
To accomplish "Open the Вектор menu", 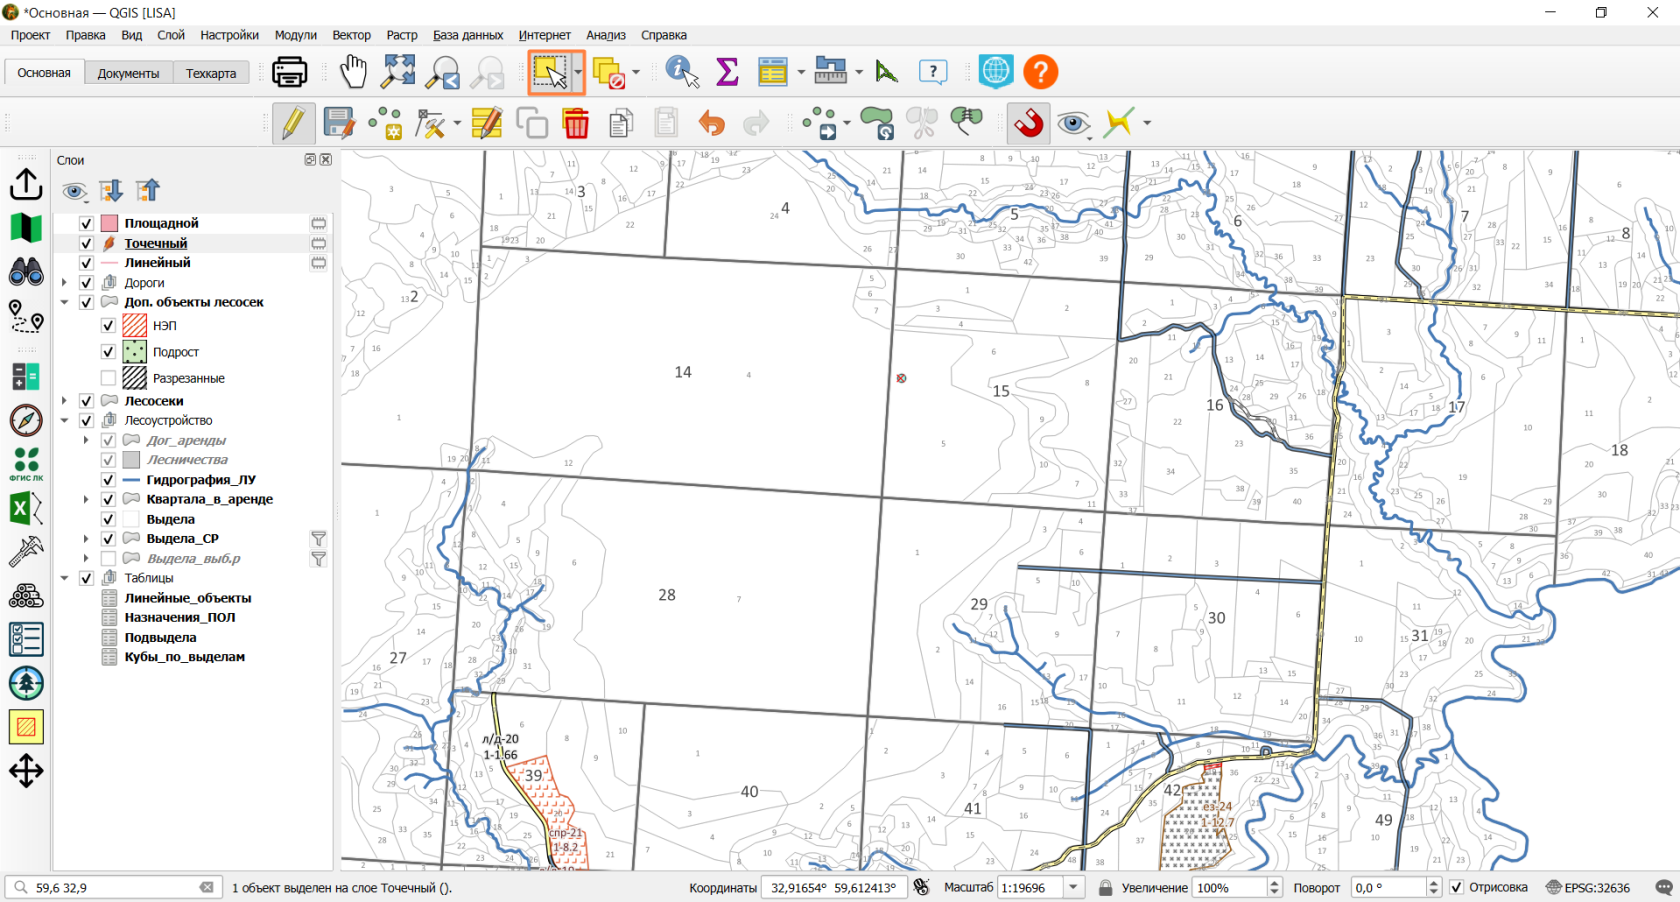I will [x=351, y=35].
